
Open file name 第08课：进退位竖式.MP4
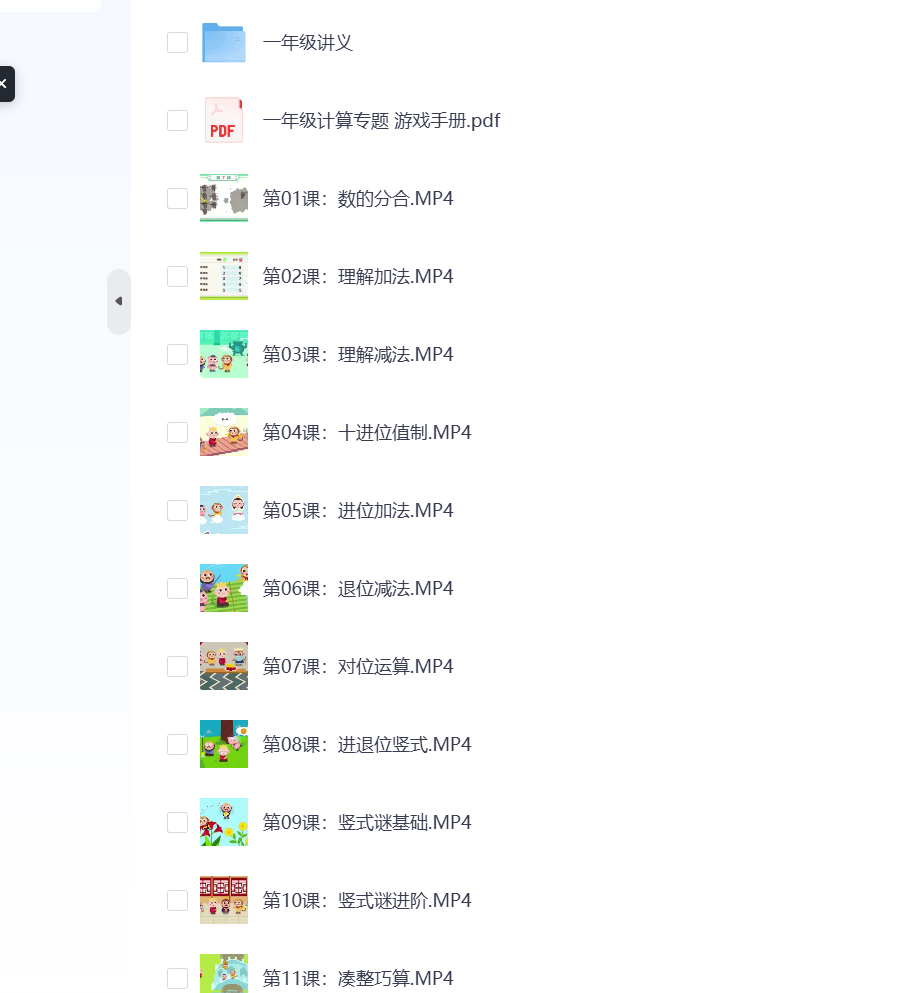pyautogui.click(x=367, y=745)
